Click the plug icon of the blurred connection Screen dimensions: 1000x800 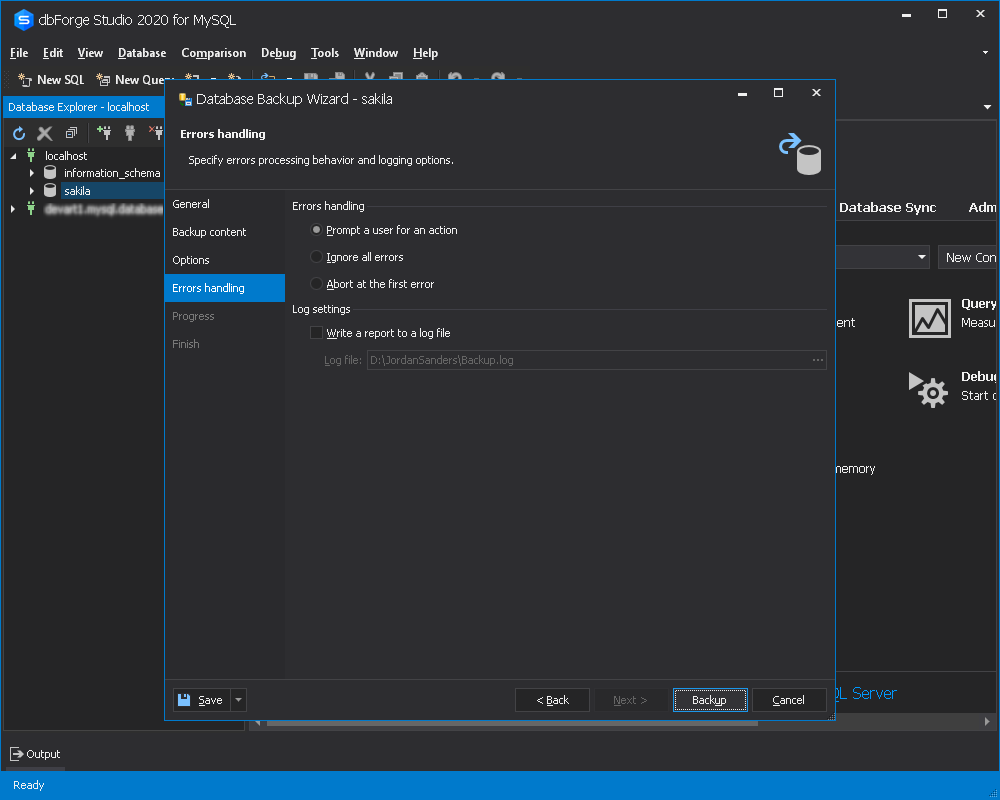point(31,208)
